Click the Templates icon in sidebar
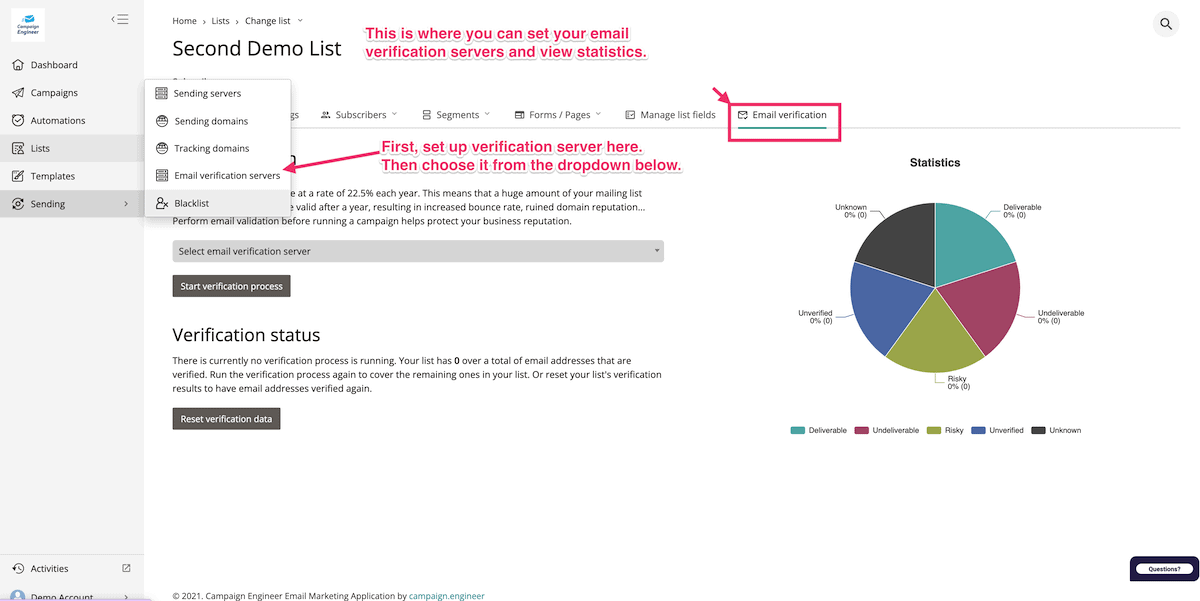 [x=18, y=176]
